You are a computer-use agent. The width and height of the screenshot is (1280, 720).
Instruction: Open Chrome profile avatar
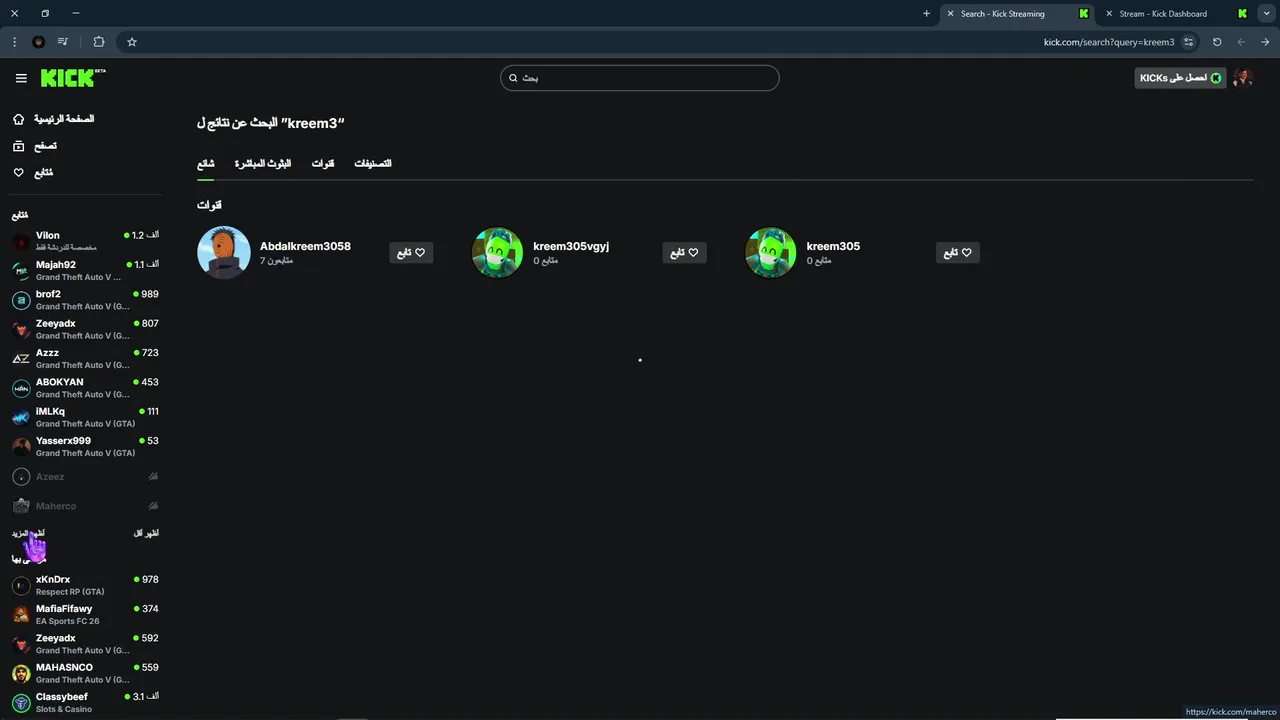click(39, 42)
